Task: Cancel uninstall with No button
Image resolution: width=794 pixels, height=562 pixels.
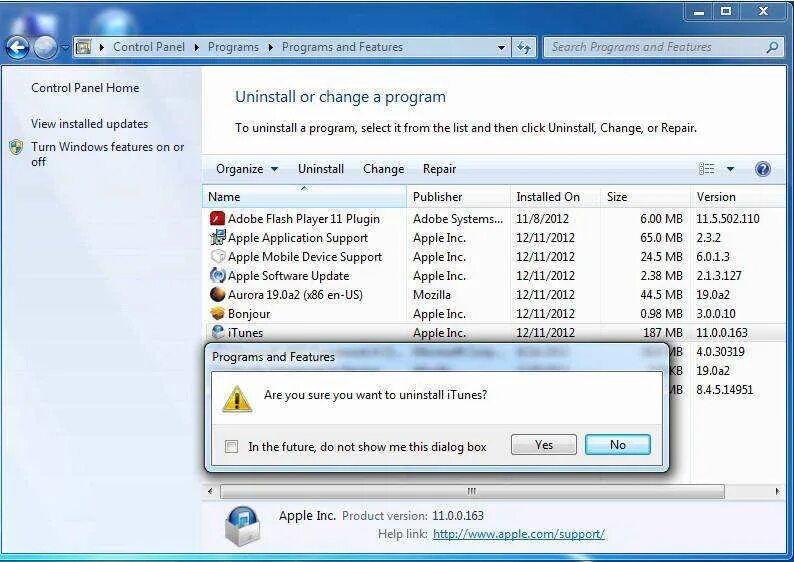Action: [x=618, y=445]
